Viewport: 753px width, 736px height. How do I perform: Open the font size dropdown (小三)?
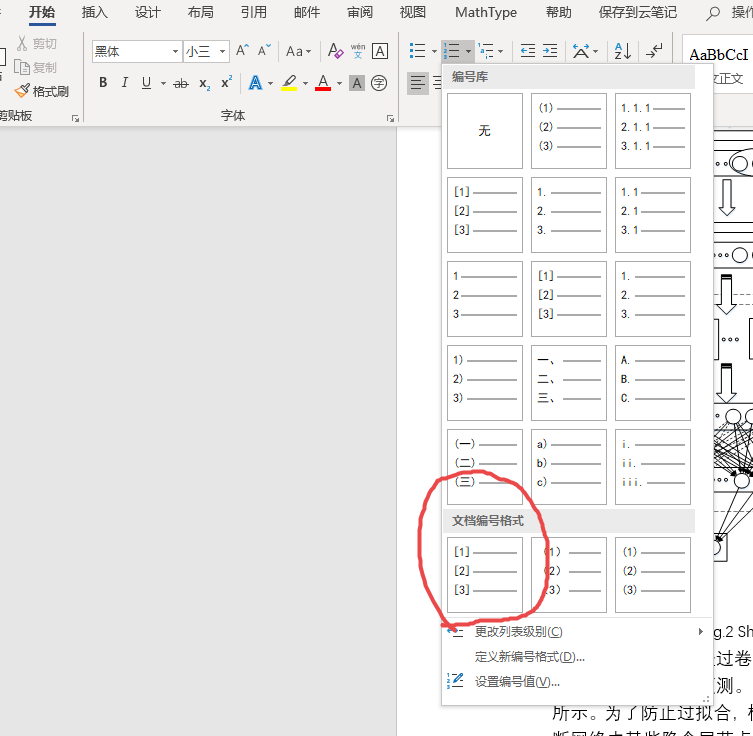[222, 51]
